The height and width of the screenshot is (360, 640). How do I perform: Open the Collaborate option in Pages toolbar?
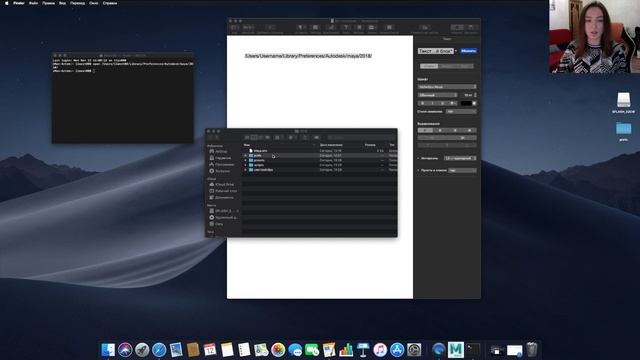pos(424,27)
